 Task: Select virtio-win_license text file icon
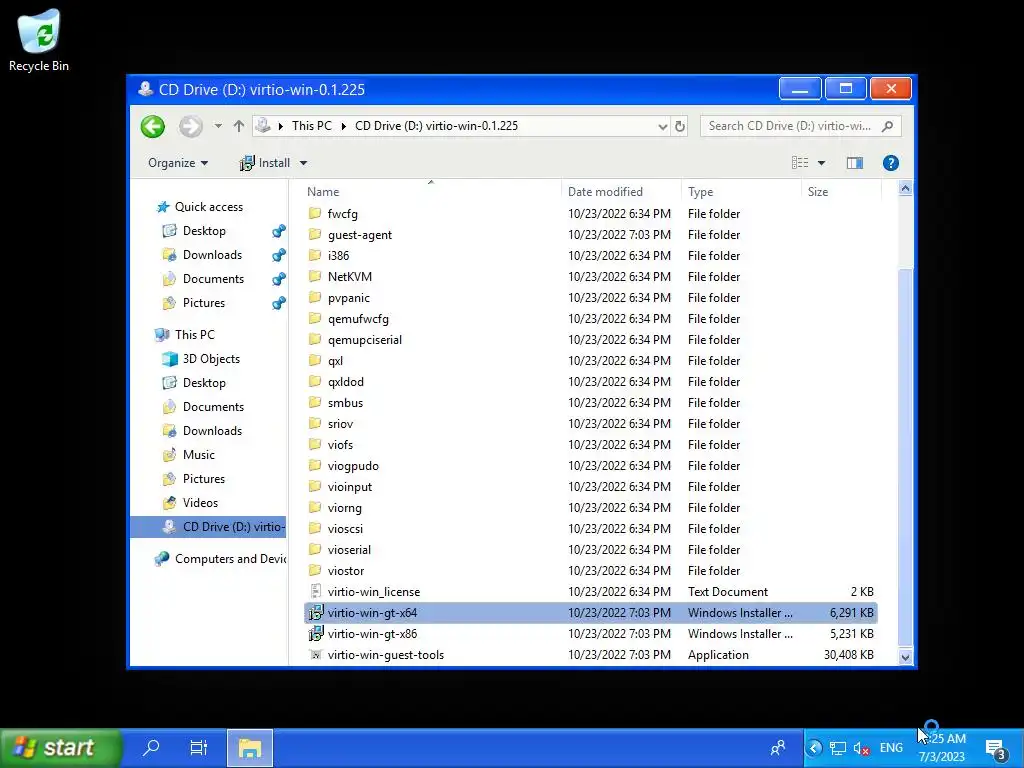[x=315, y=592]
